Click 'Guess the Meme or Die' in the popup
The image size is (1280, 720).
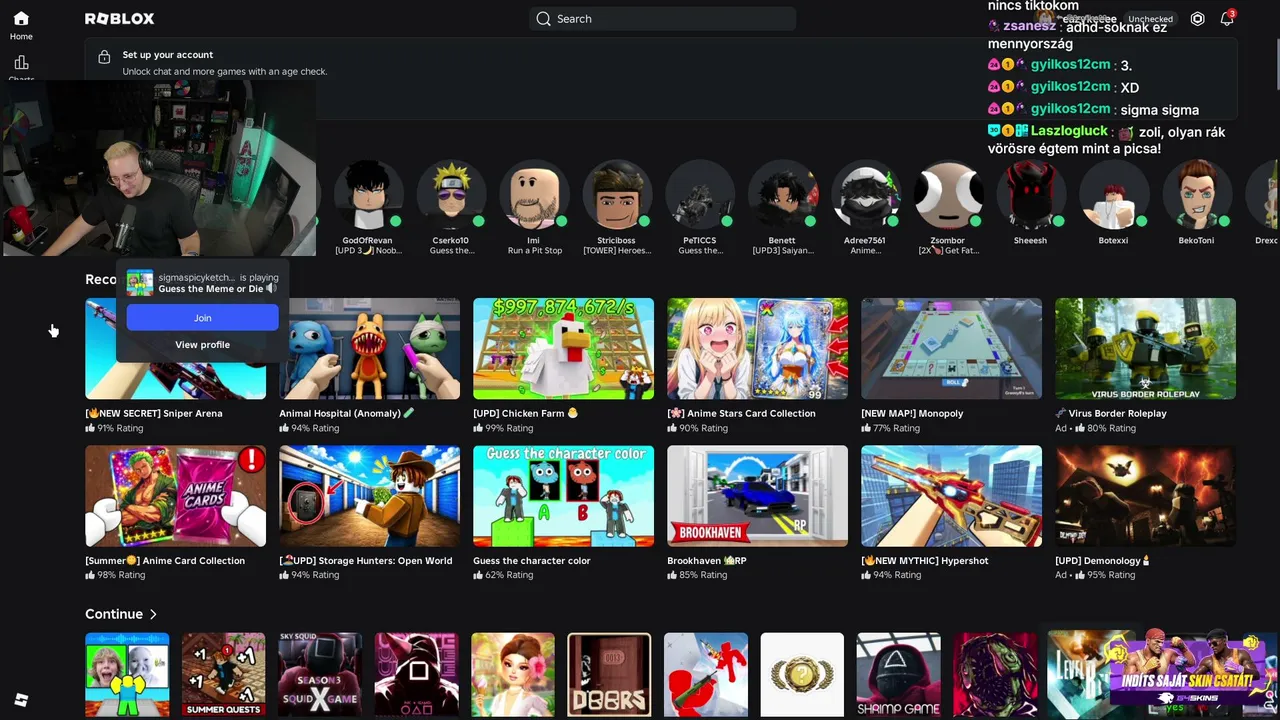coord(210,289)
